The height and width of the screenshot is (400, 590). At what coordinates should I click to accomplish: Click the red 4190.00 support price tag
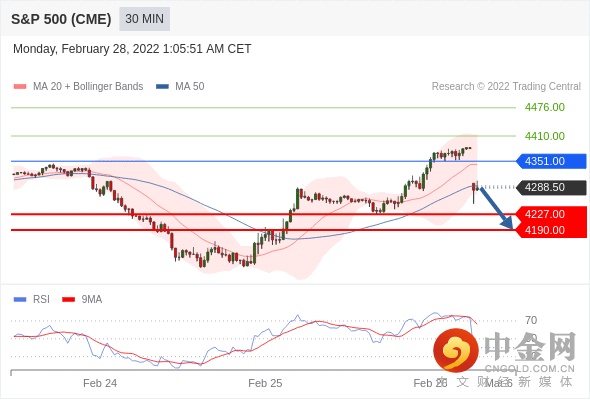tap(551, 230)
